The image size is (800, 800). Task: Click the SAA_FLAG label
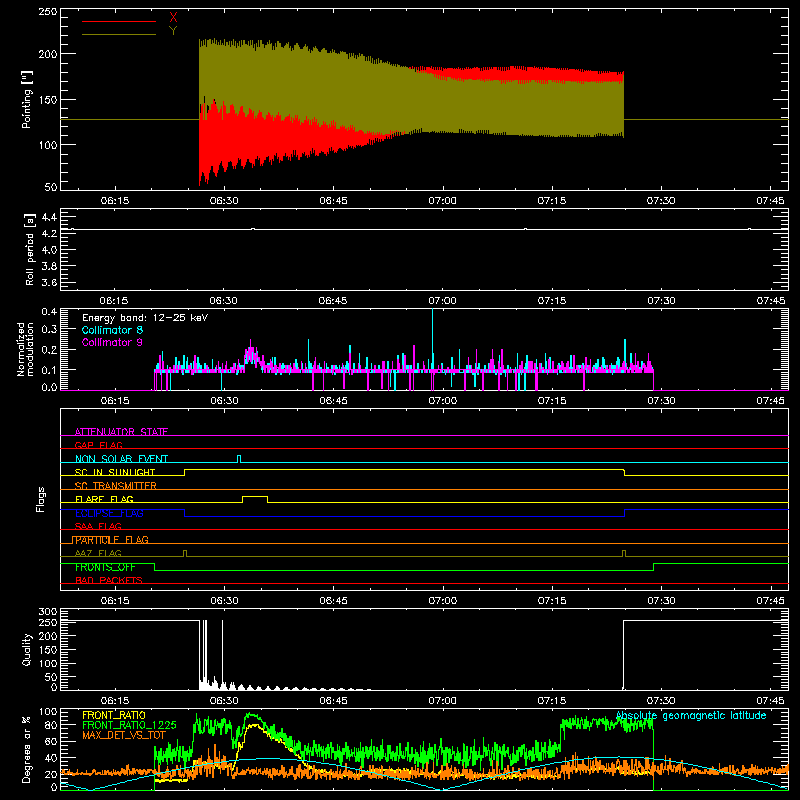click(98, 526)
